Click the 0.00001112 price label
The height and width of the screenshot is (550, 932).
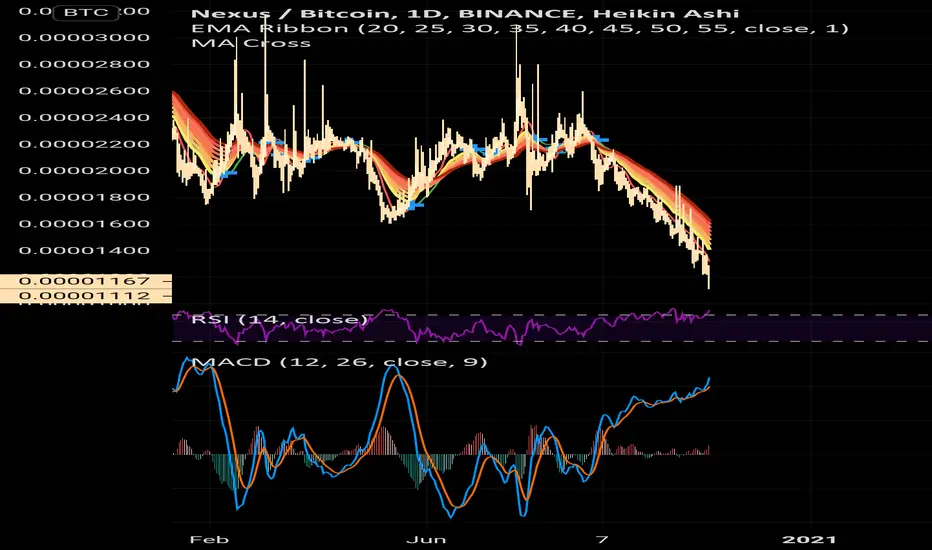85,296
